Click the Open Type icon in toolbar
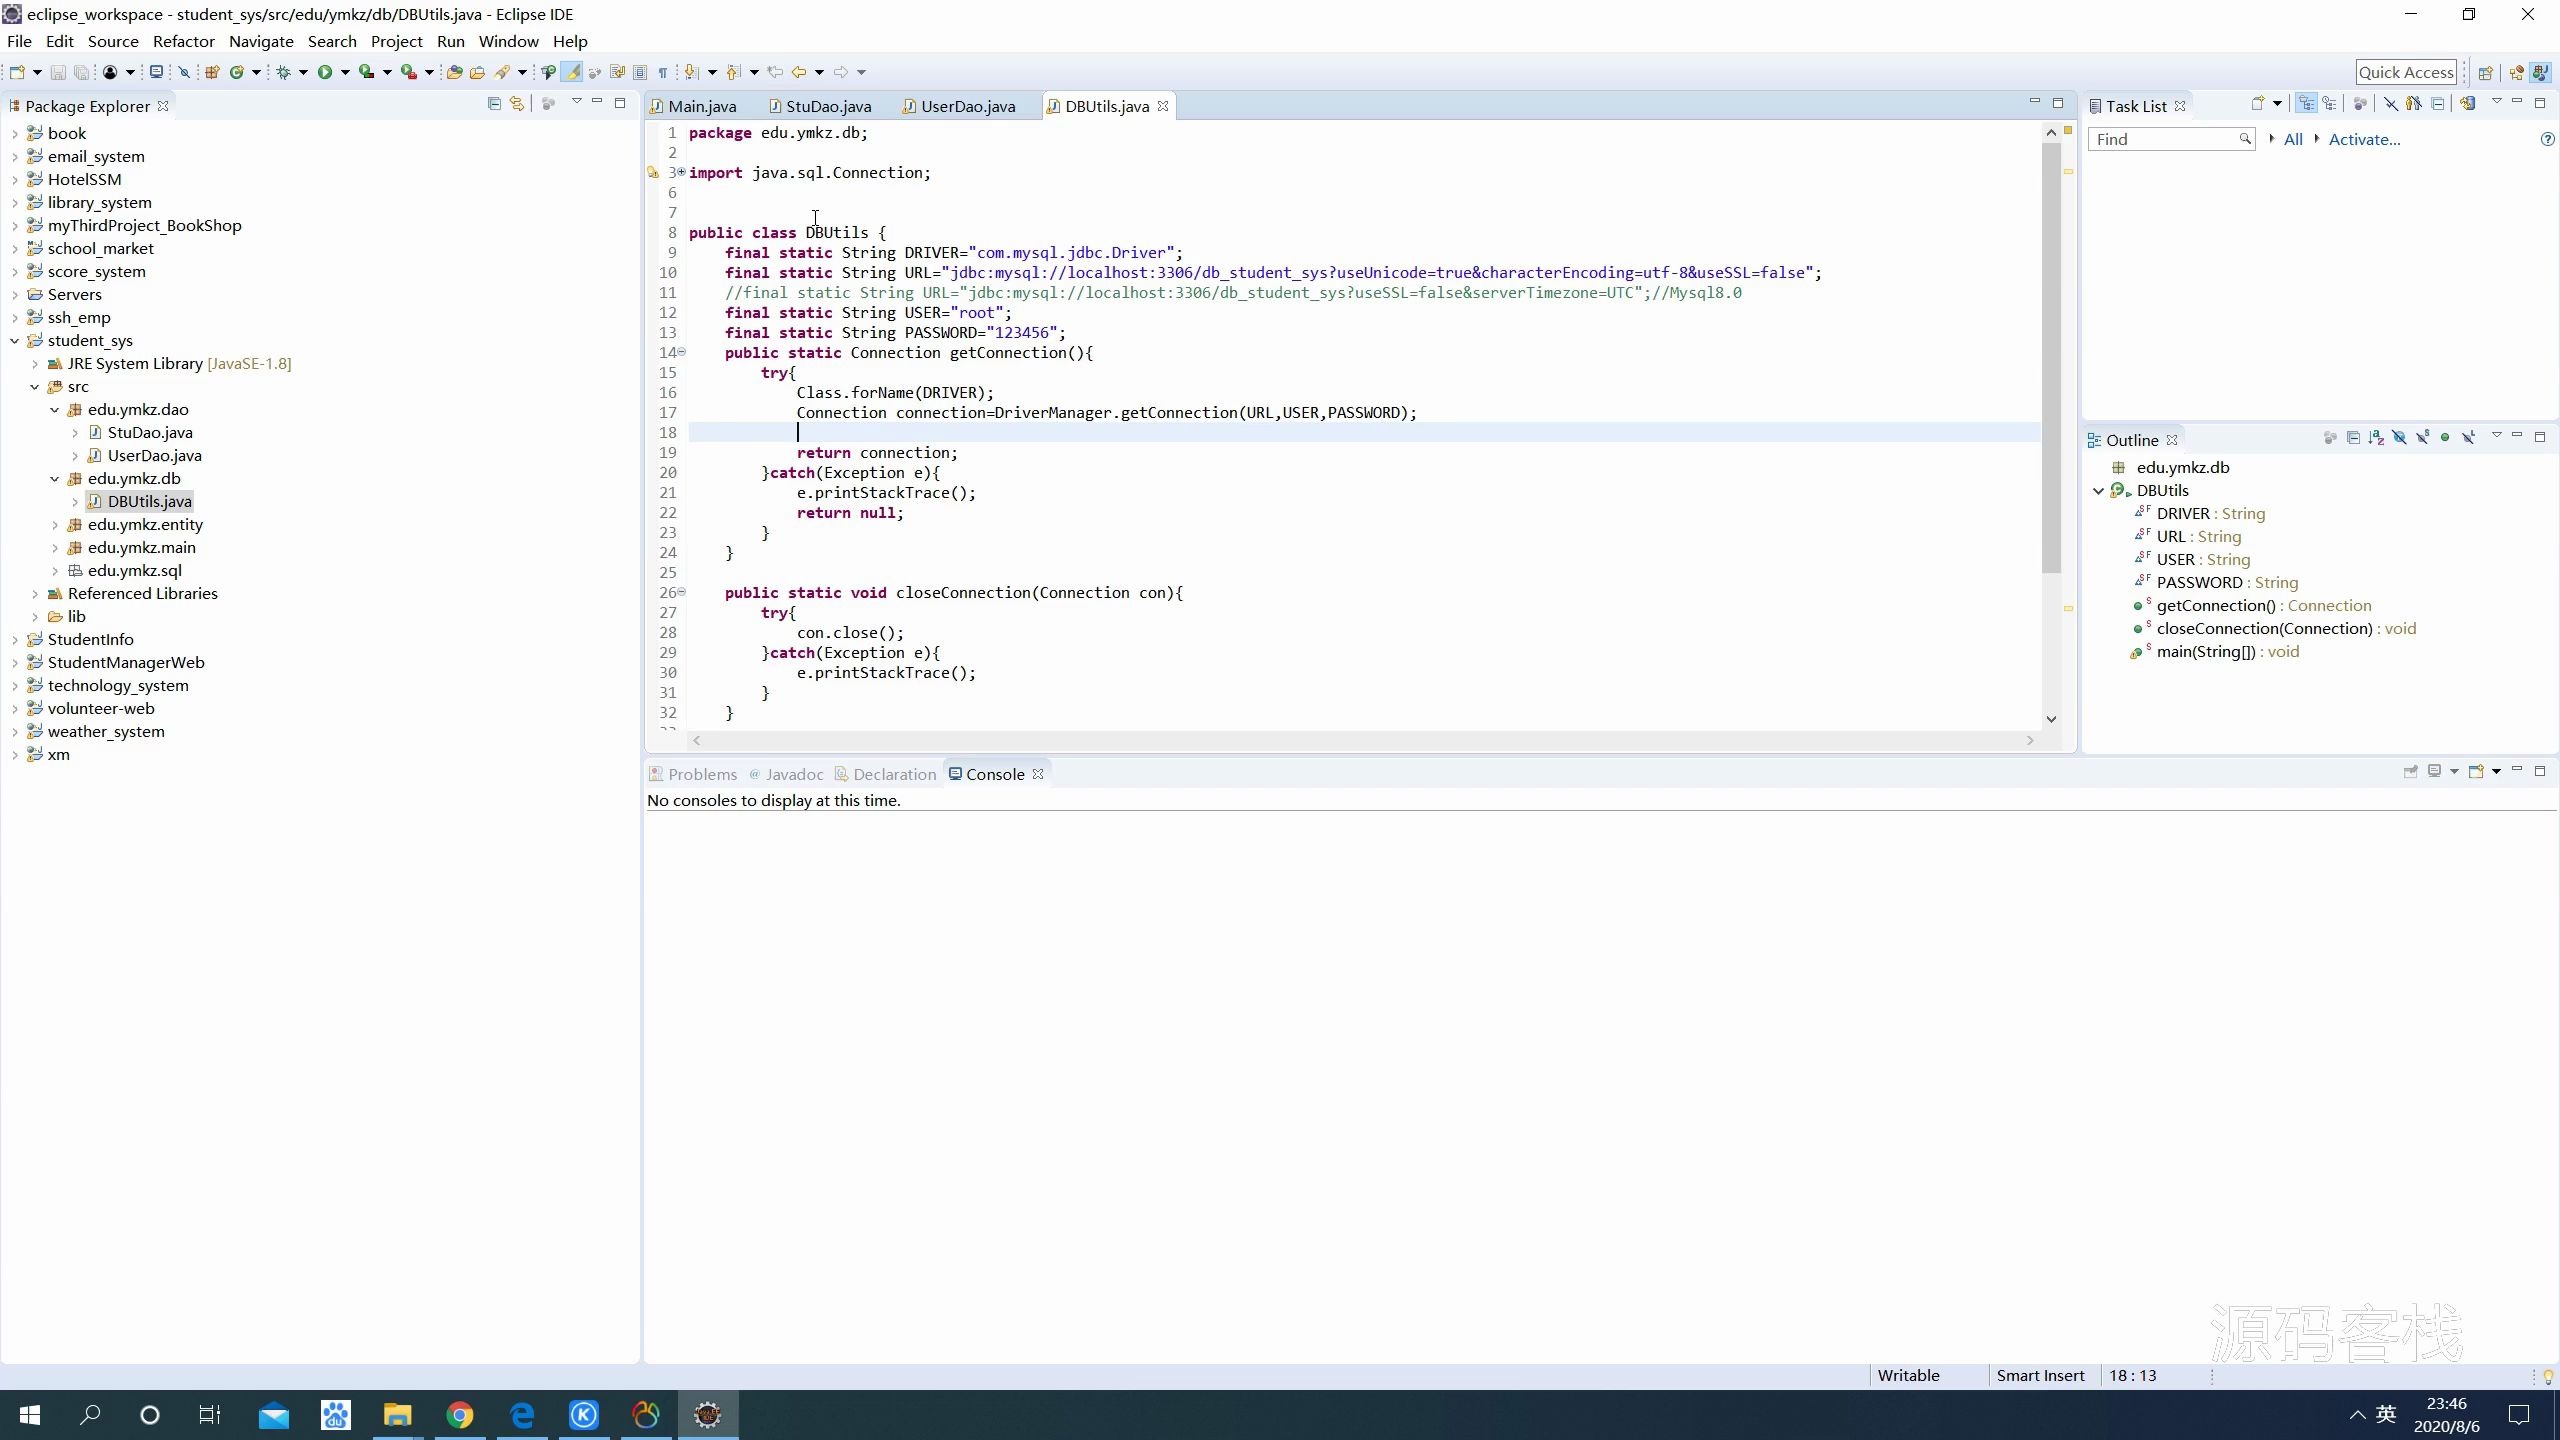The width and height of the screenshot is (2560, 1440). [454, 72]
